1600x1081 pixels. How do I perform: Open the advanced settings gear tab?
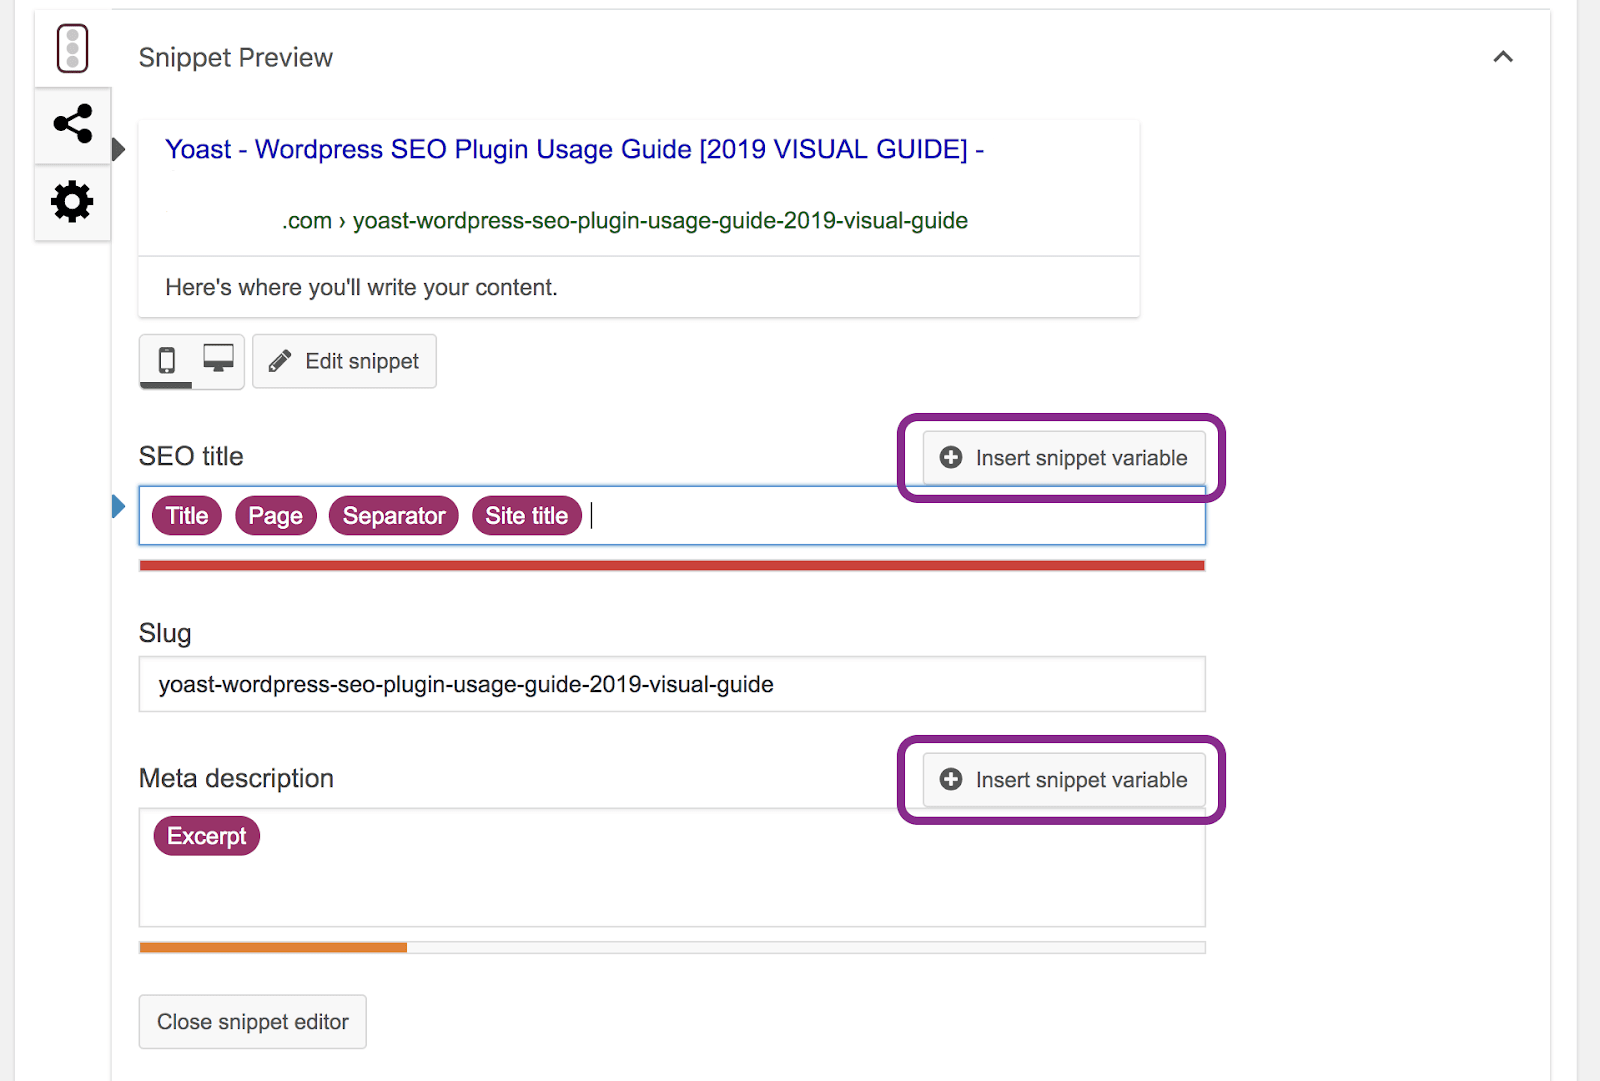pyautogui.click(x=72, y=202)
